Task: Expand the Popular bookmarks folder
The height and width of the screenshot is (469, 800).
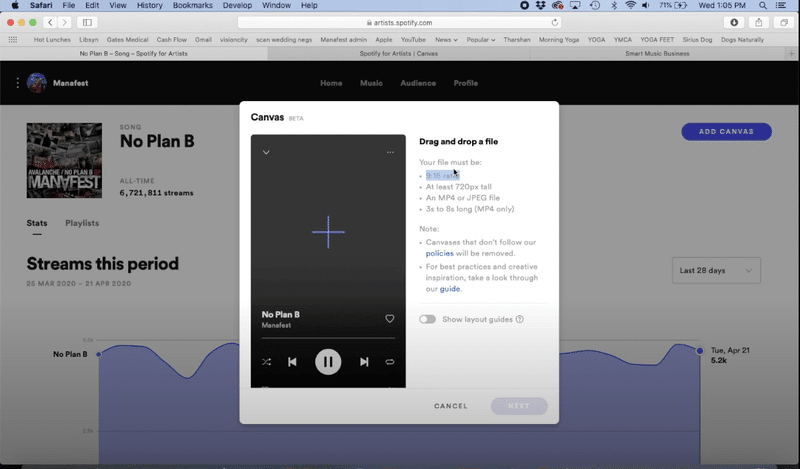Action: [481, 39]
